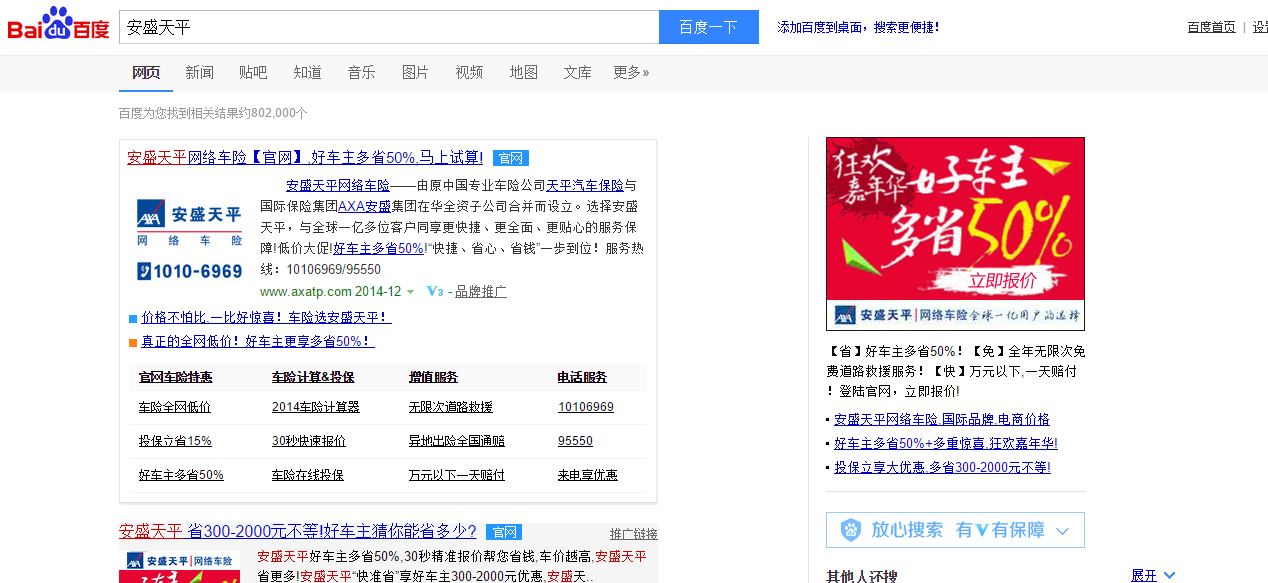Image resolution: width=1268 pixels, height=583 pixels.
Task: Switch to the 地图 tab
Action: (x=523, y=72)
